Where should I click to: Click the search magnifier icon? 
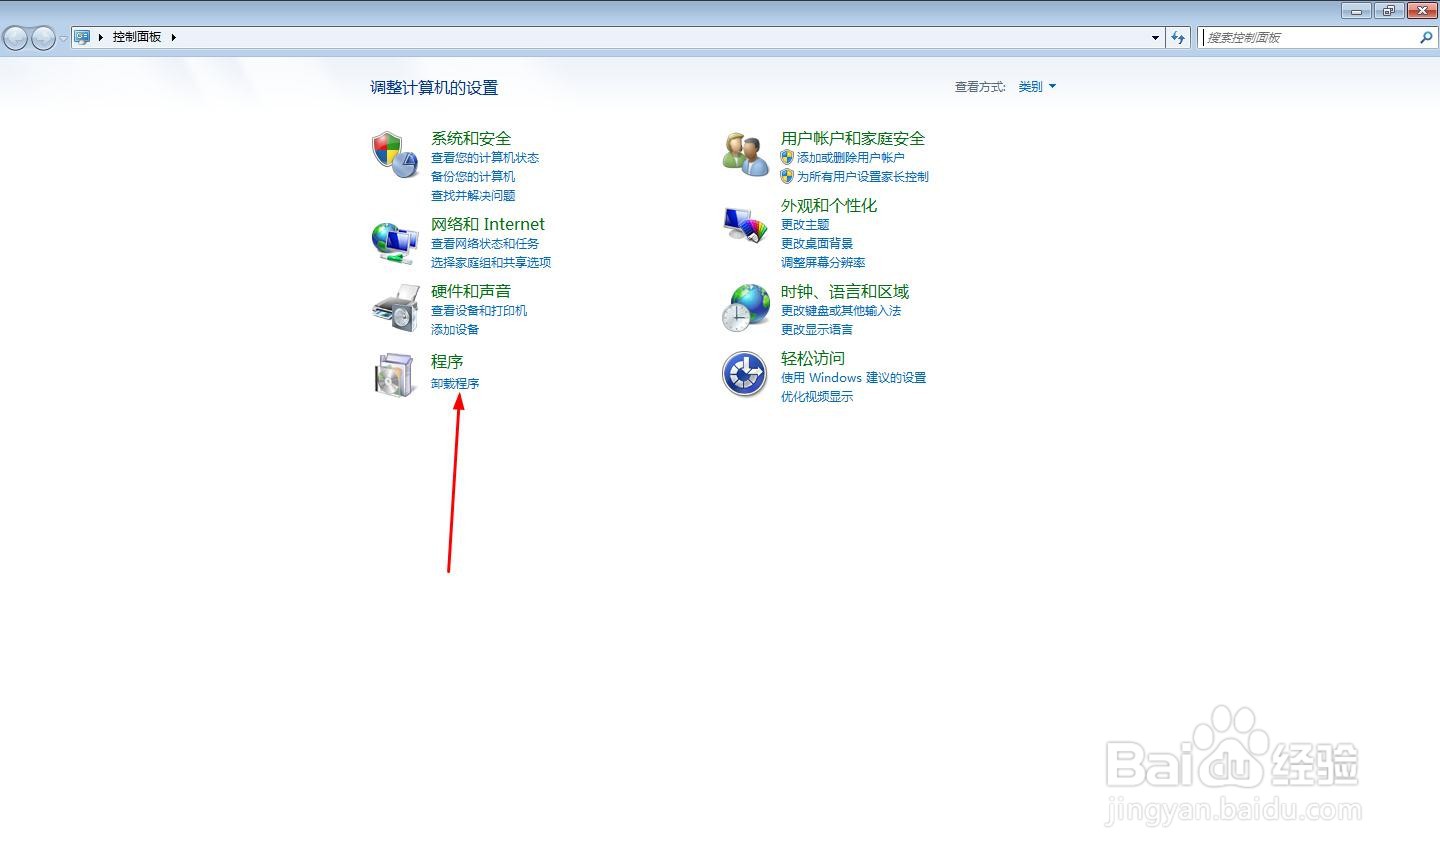[1426, 37]
